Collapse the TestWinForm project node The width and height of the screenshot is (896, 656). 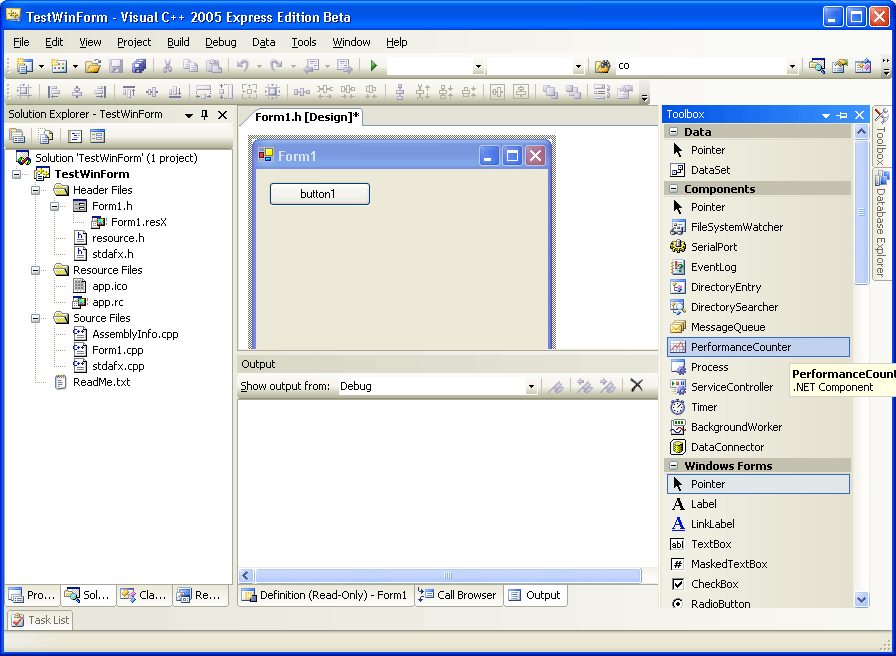pyautogui.click(x=16, y=174)
